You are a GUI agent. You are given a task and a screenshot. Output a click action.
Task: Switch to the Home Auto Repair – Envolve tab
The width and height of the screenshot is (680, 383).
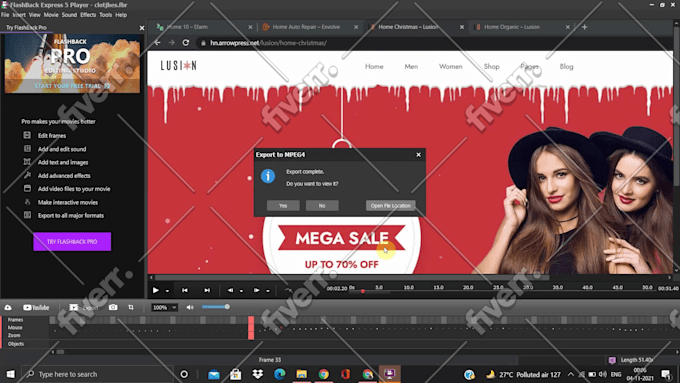[x=306, y=27]
